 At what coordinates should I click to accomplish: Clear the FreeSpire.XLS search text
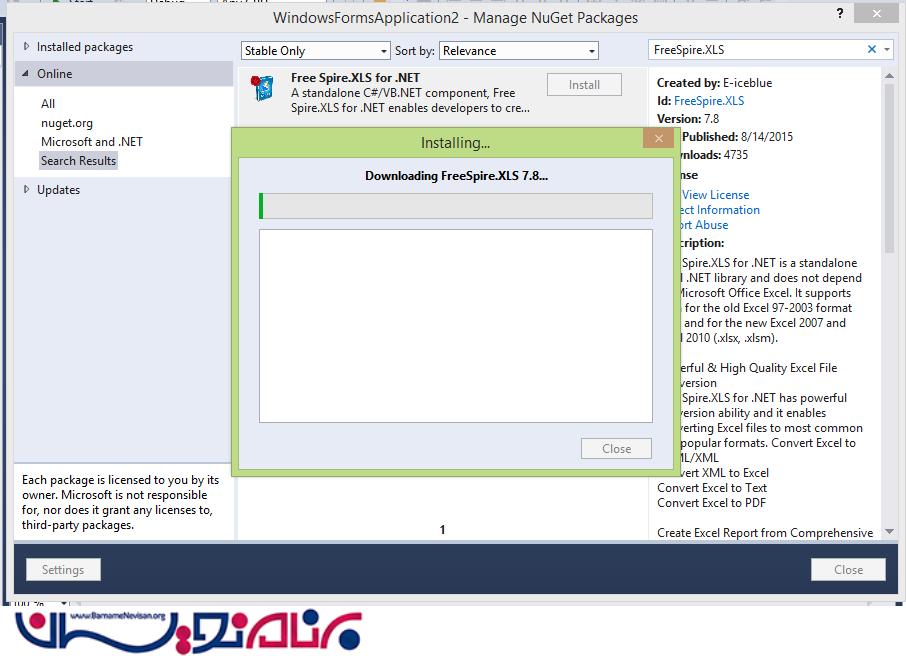[871, 50]
